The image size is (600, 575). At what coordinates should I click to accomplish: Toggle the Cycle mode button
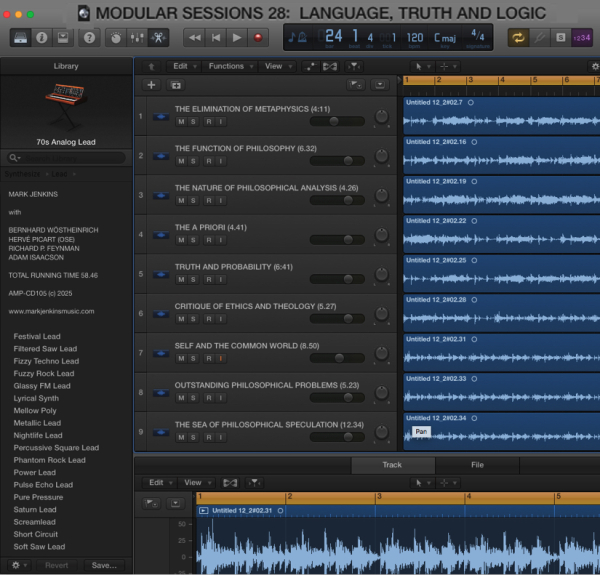518,38
